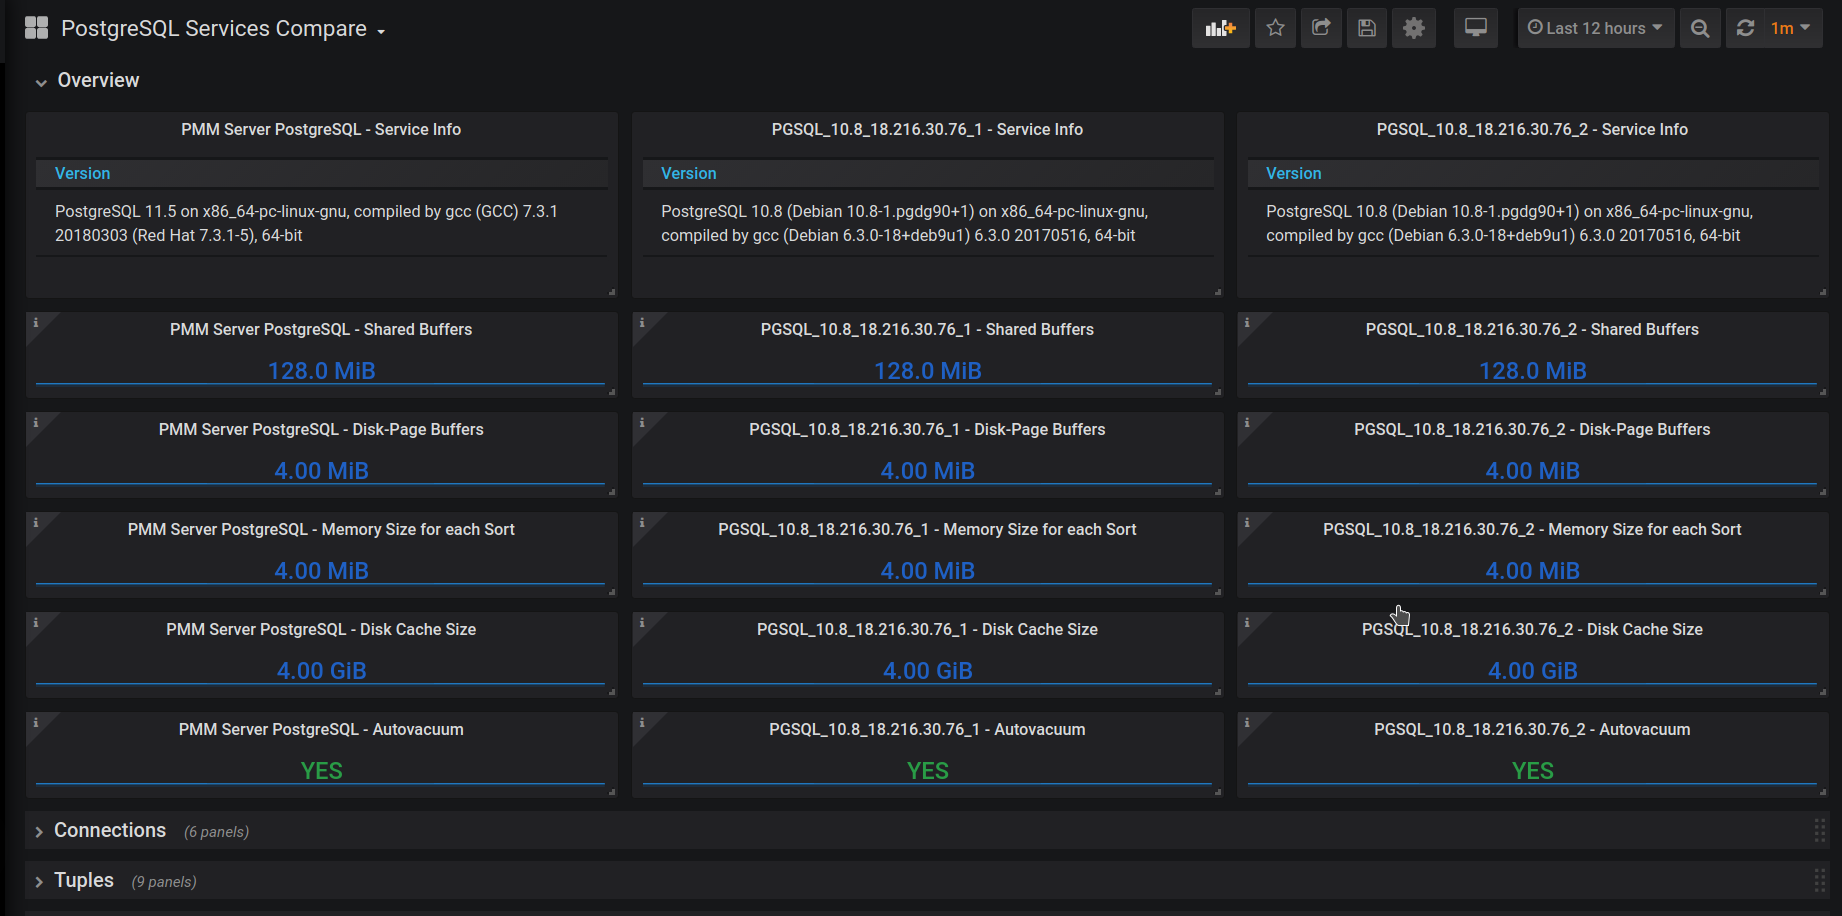Click the Add panel icon
The image size is (1842, 916).
[x=1220, y=28]
